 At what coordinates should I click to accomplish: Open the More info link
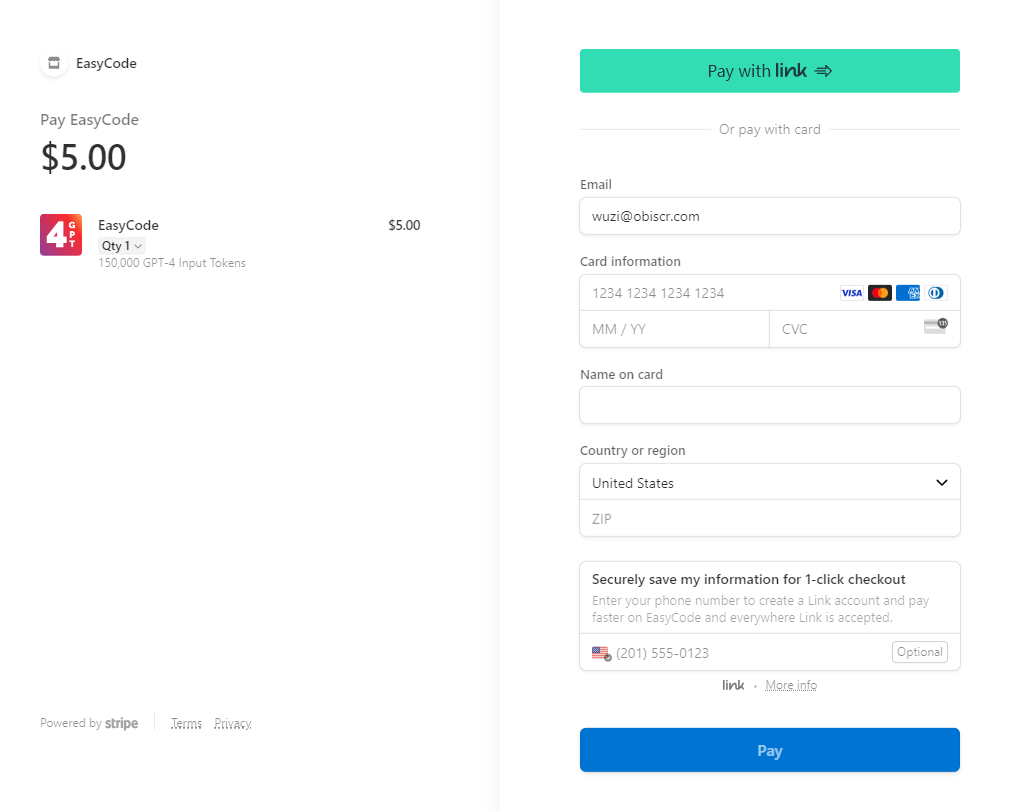[791, 685]
